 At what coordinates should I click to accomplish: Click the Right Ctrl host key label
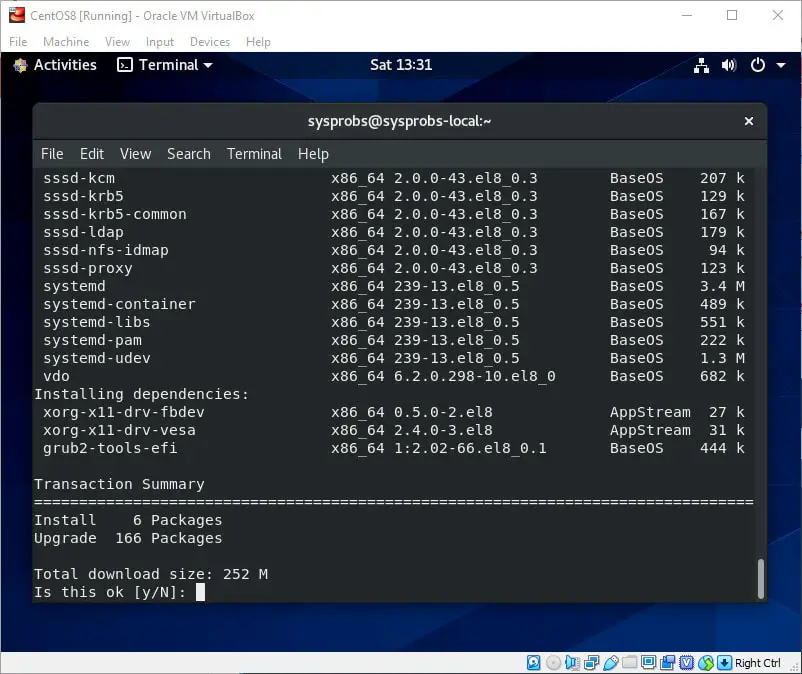(x=758, y=663)
